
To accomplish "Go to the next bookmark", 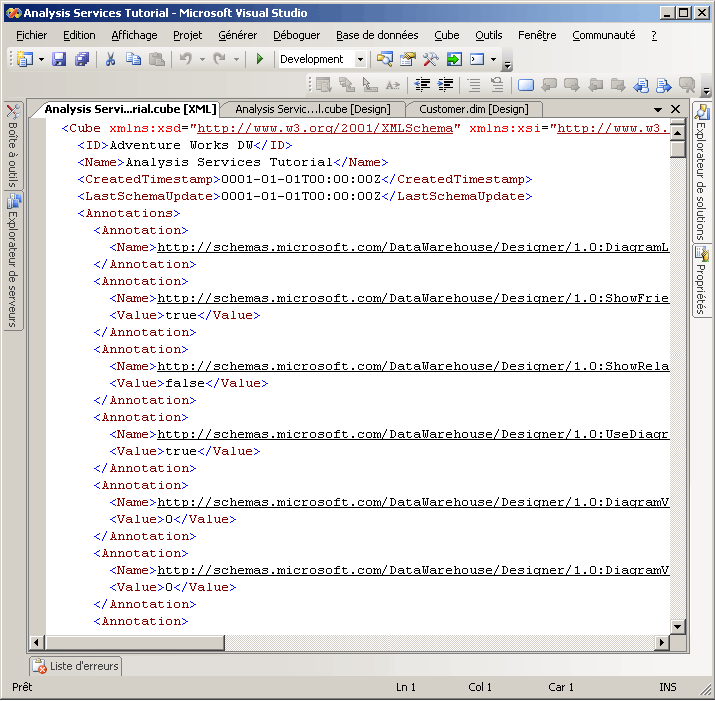I will tap(572, 85).
